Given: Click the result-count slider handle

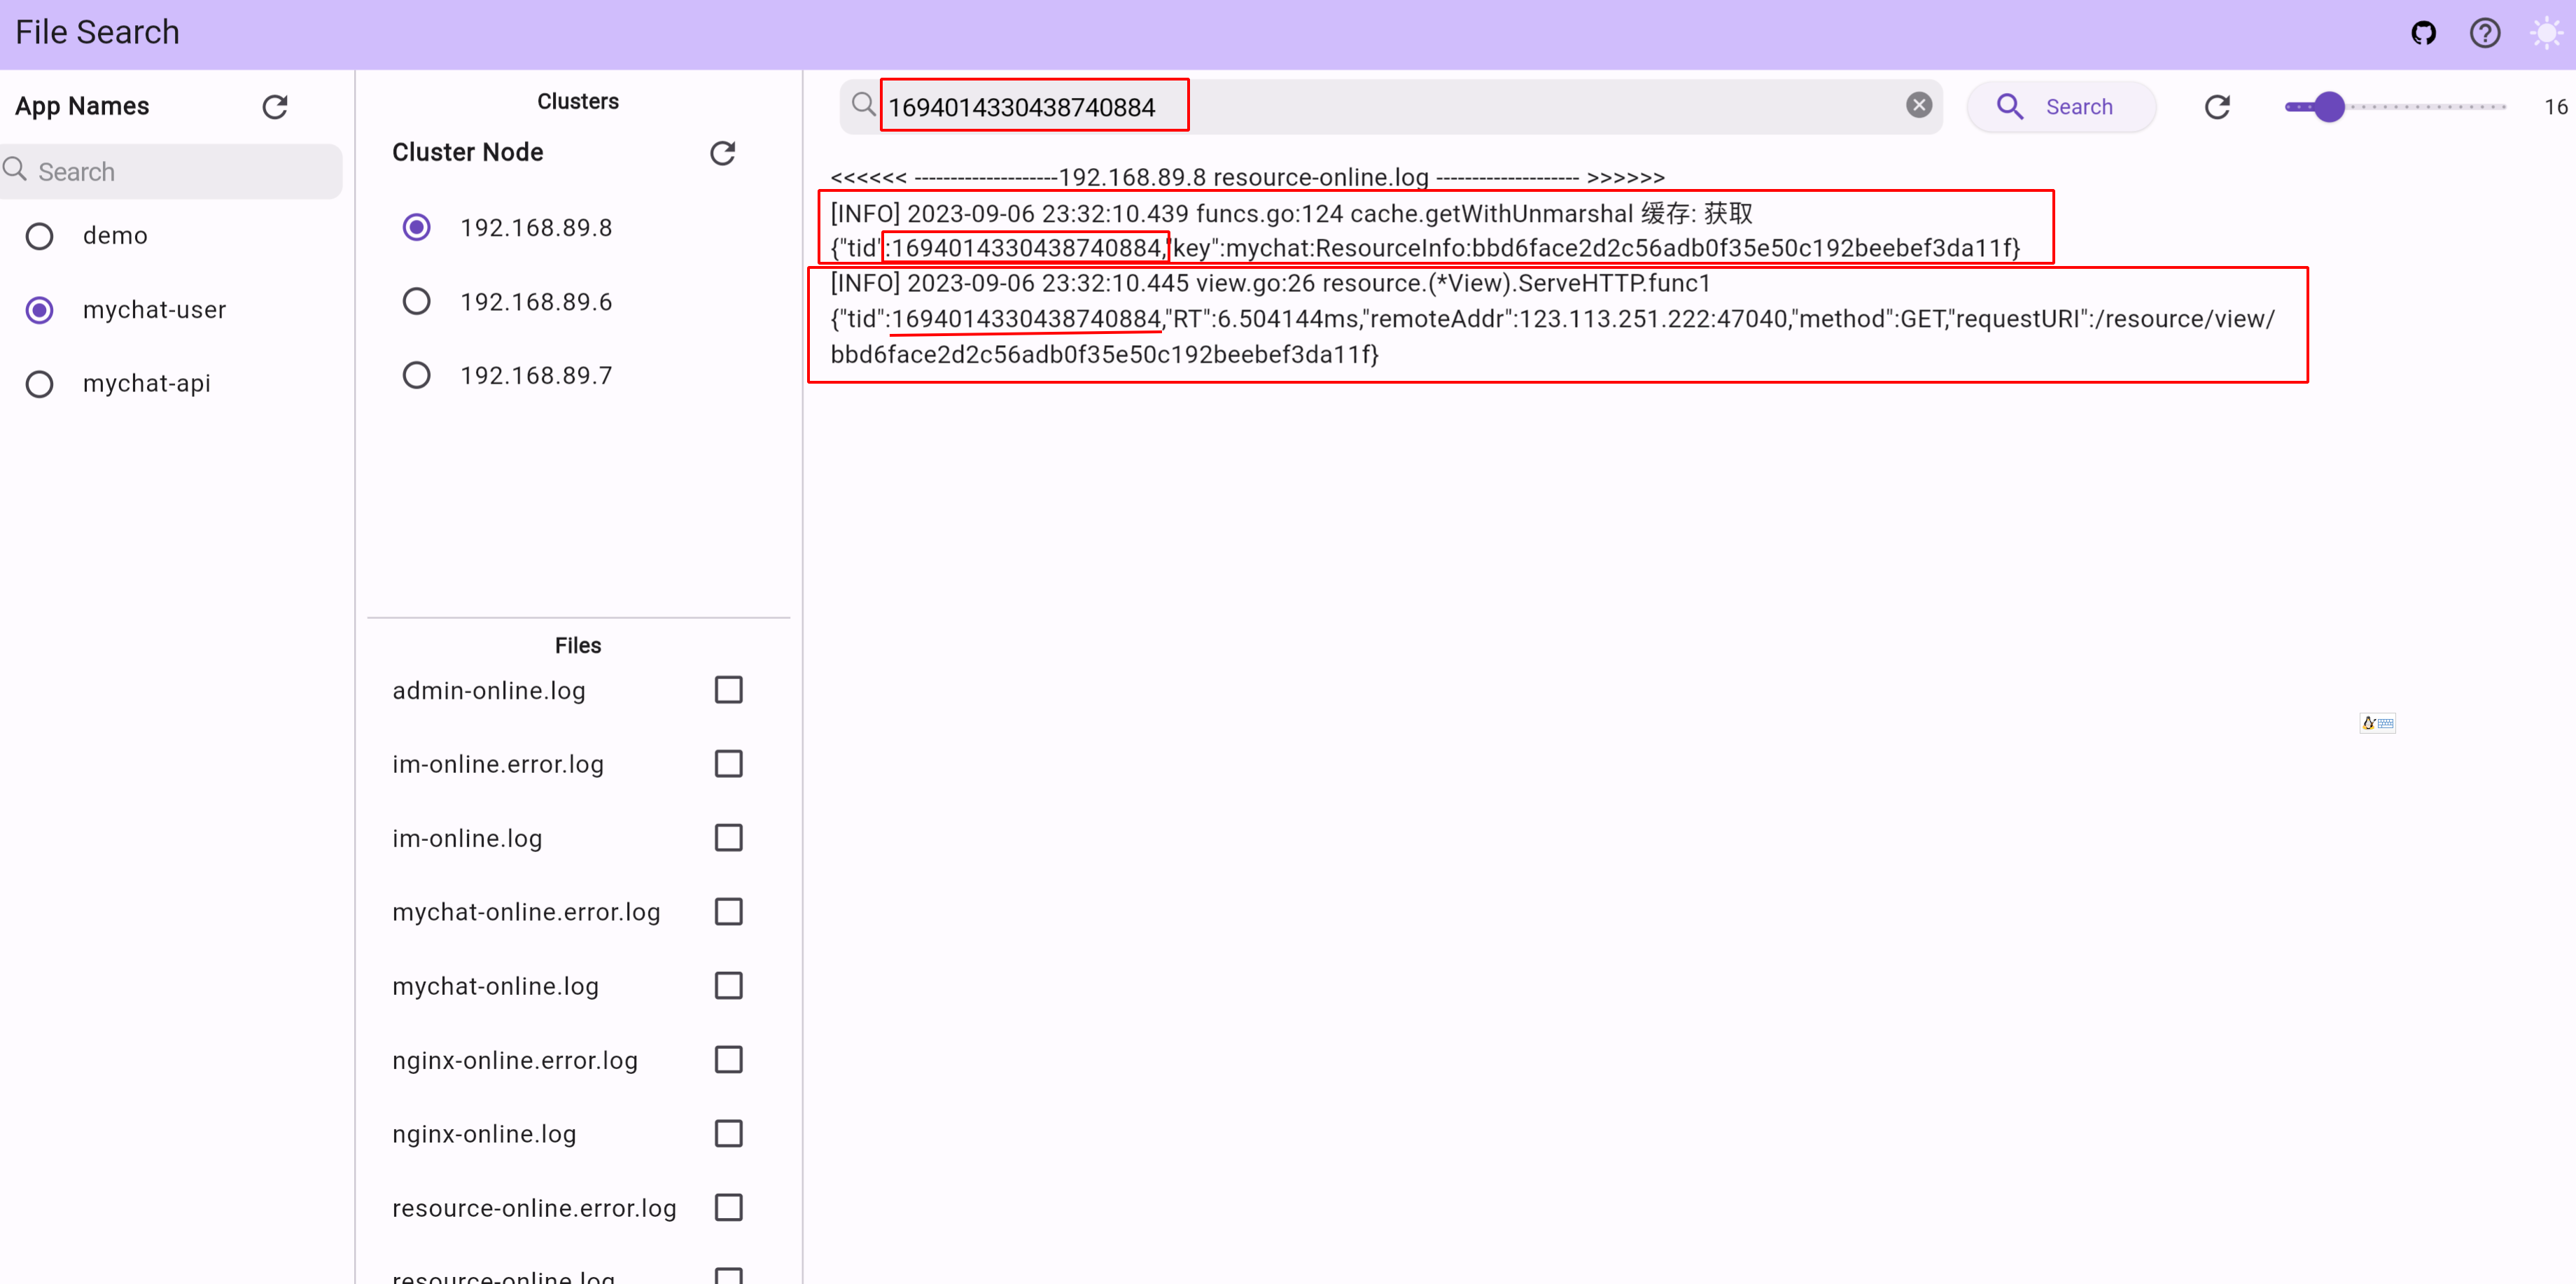Looking at the screenshot, I should click(2329, 107).
